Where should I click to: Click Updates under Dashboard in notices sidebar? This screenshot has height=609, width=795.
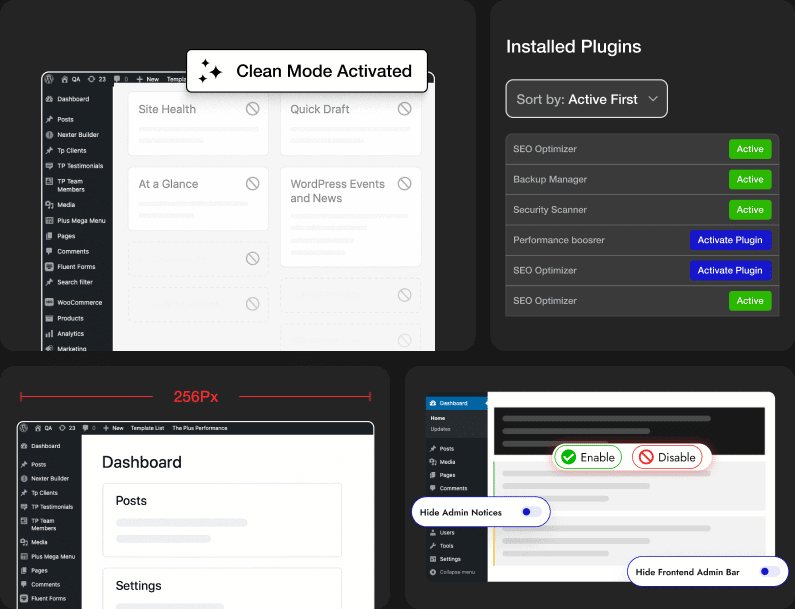(440, 429)
